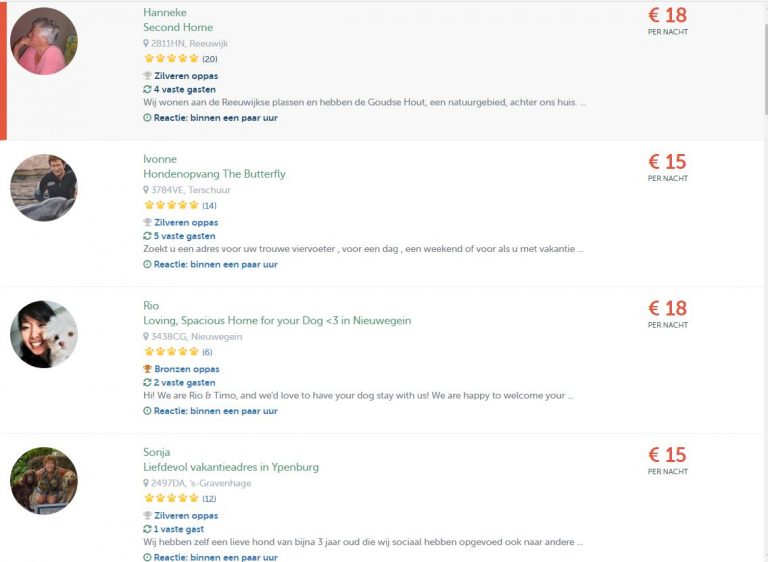Select Rio's profile picture
This screenshot has height=562, width=768.
click(44, 334)
